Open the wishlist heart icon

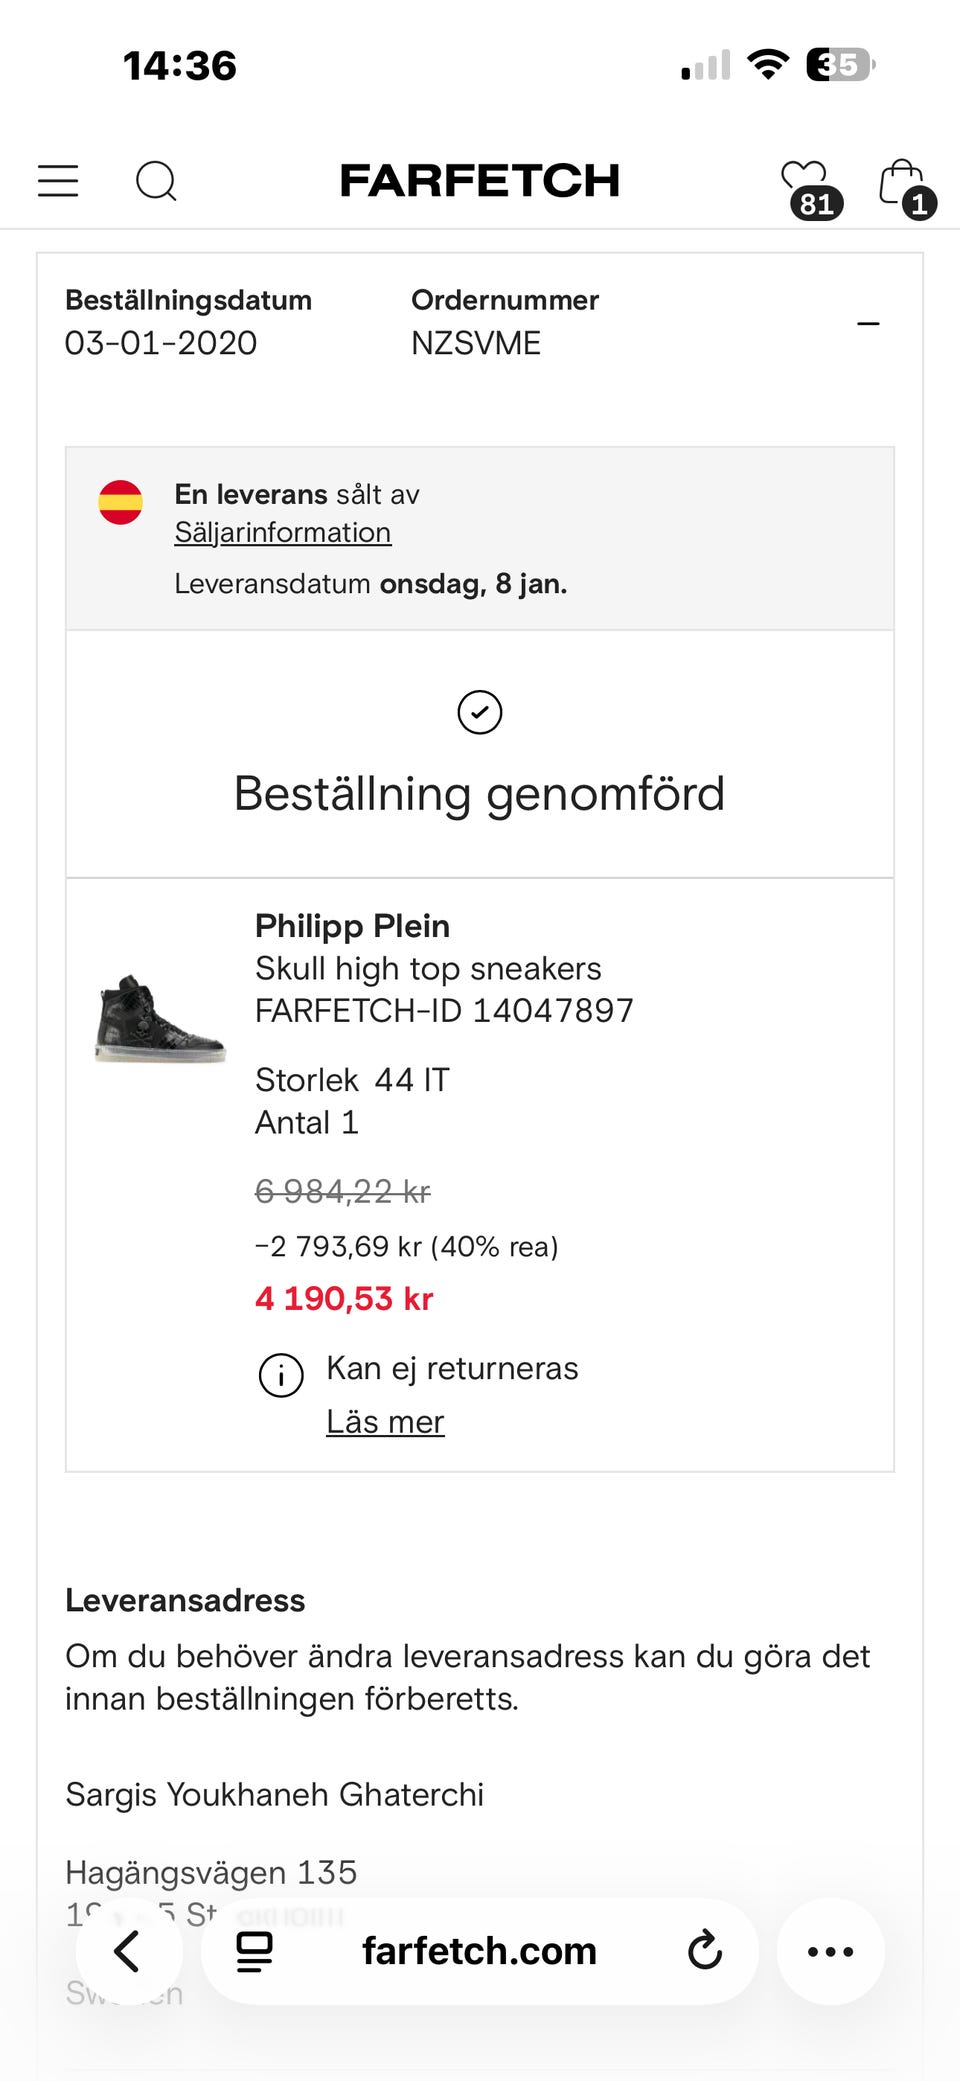(806, 183)
